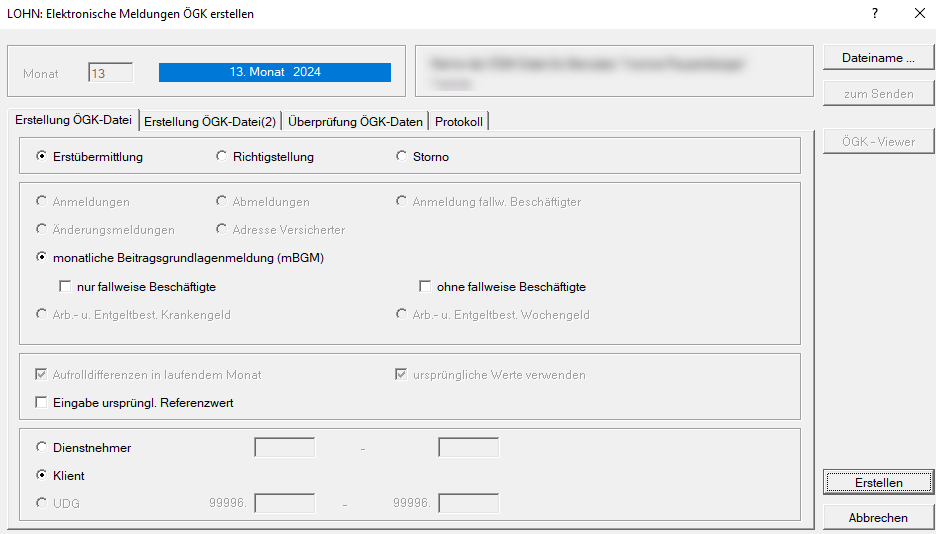
Task: Click the help question mark icon
Action: [874, 14]
